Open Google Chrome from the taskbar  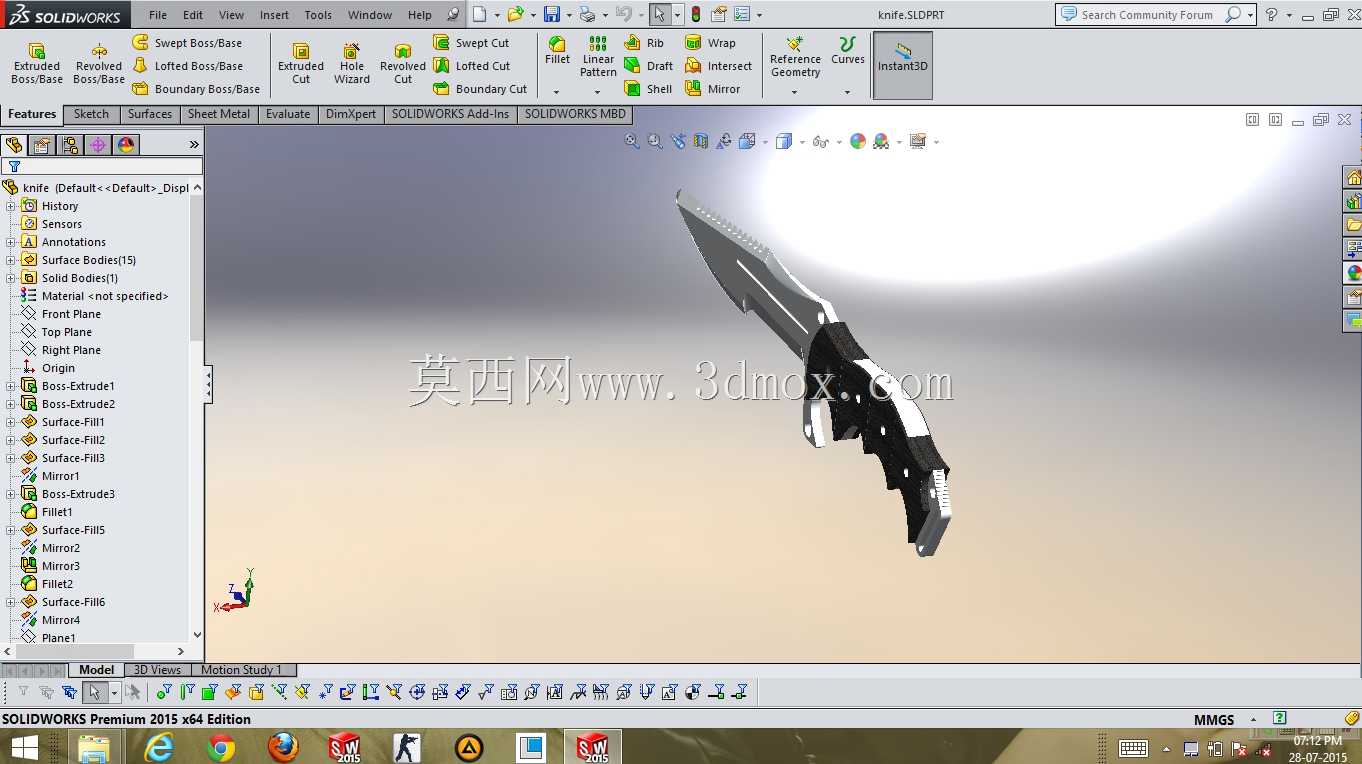click(x=221, y=747)
